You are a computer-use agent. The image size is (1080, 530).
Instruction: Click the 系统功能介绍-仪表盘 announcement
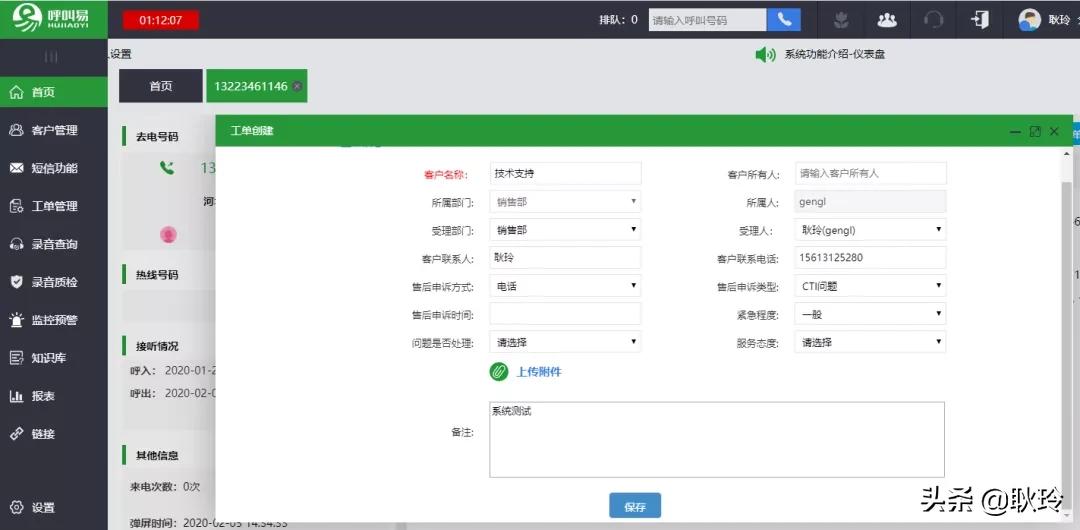[x=835, y=54]
